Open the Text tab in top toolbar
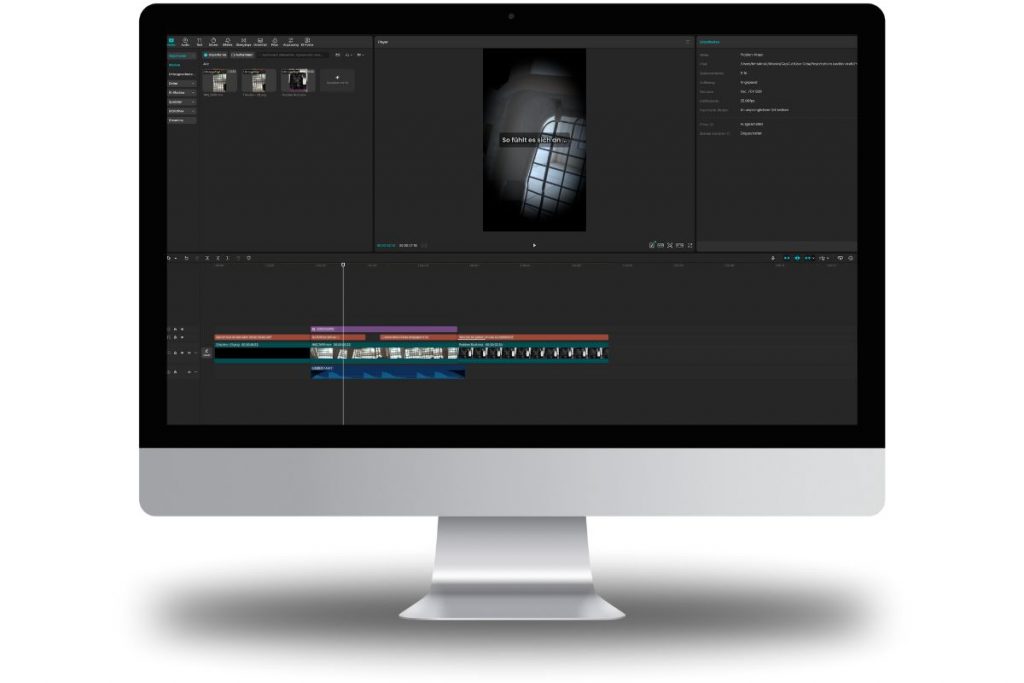Viewport: 1024px width, 683px height. [200, 42]
